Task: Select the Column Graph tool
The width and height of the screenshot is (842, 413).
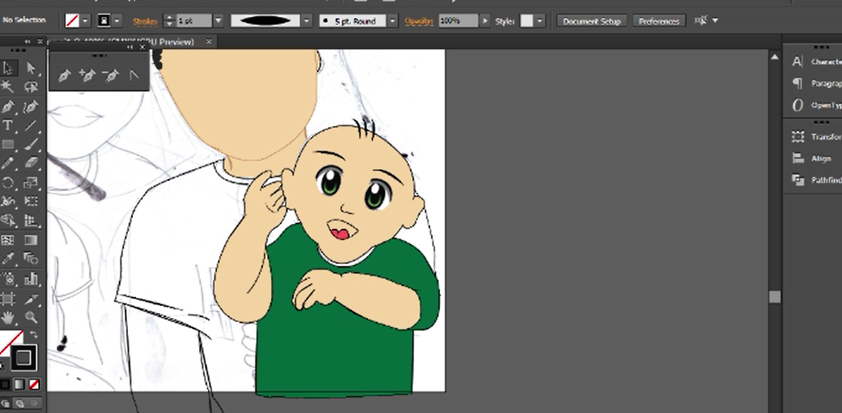Action: click(x=31, y=278)
